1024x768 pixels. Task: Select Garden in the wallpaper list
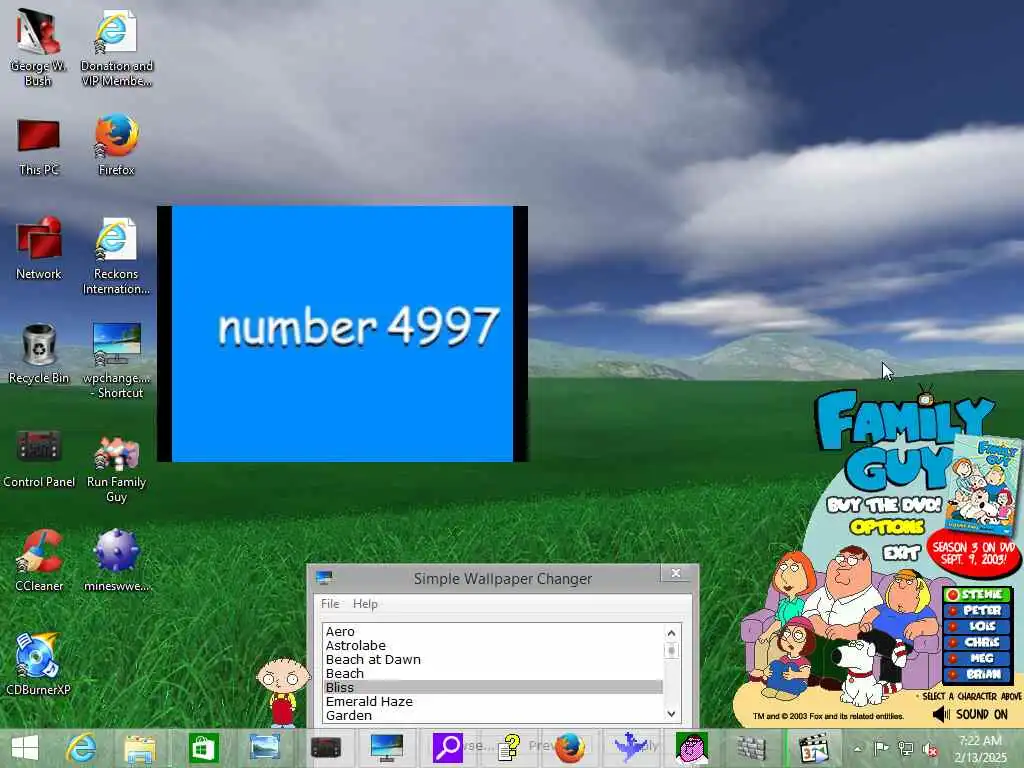click(x=493, y=715)
